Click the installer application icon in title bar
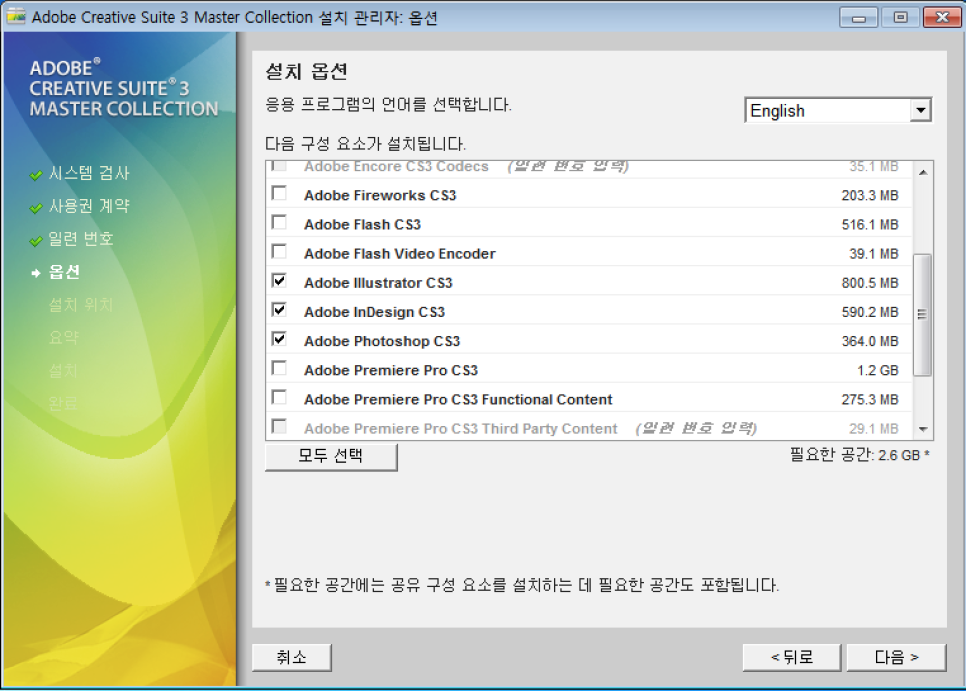The height and width of the screenshot is (691, 966). click(x=17, y=16)
